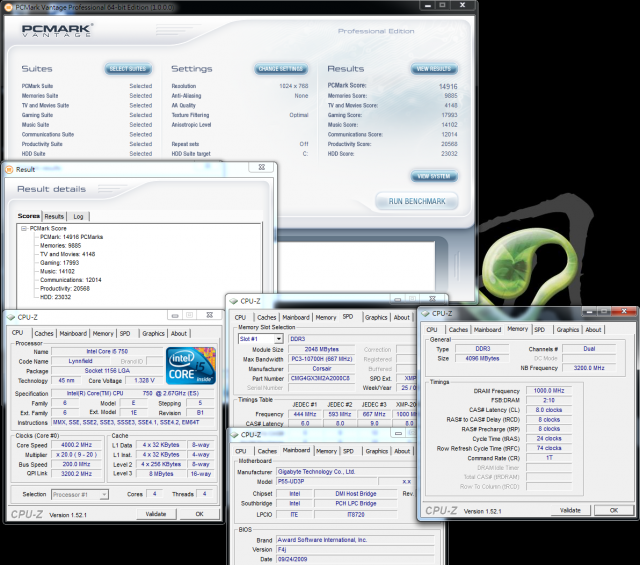
Task: Open About tab in the CPU-Z processor window
Action: click(x=179, y=334)
